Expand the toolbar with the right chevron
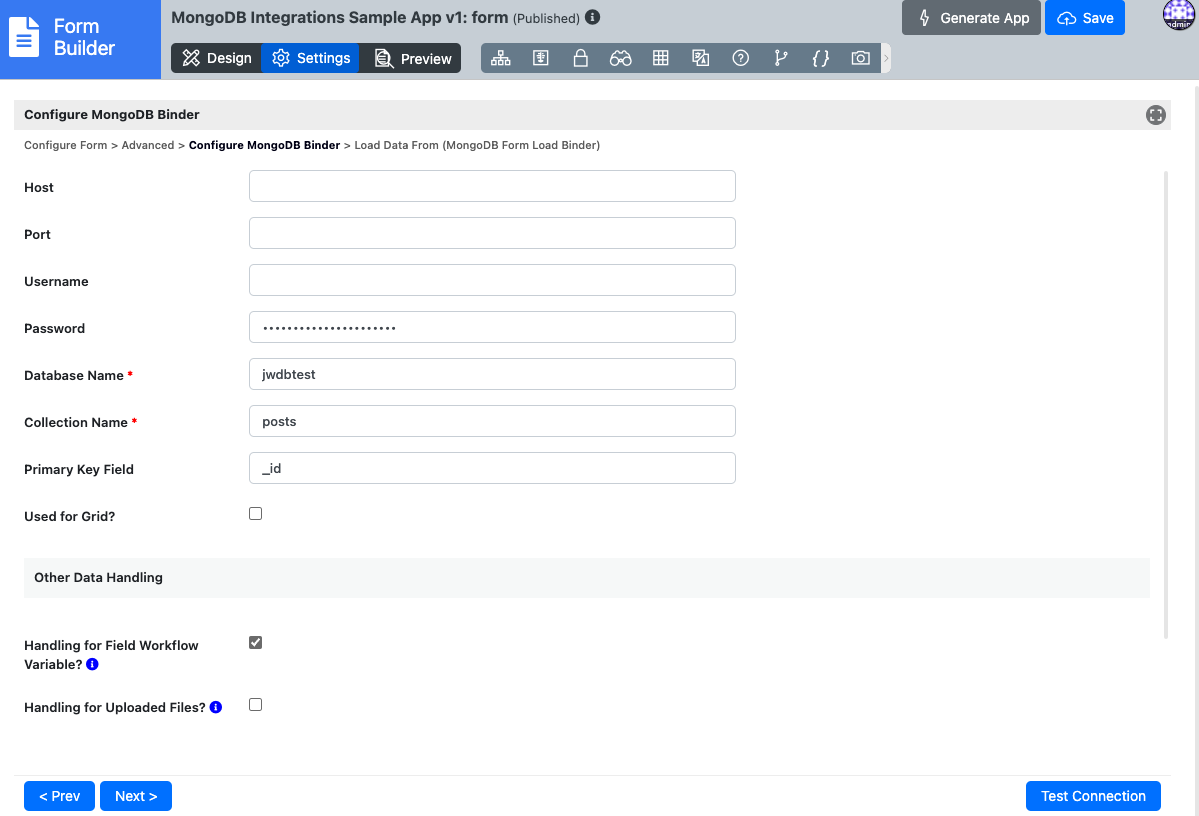This screenshot has height=816, width=1199. (886, 58)
